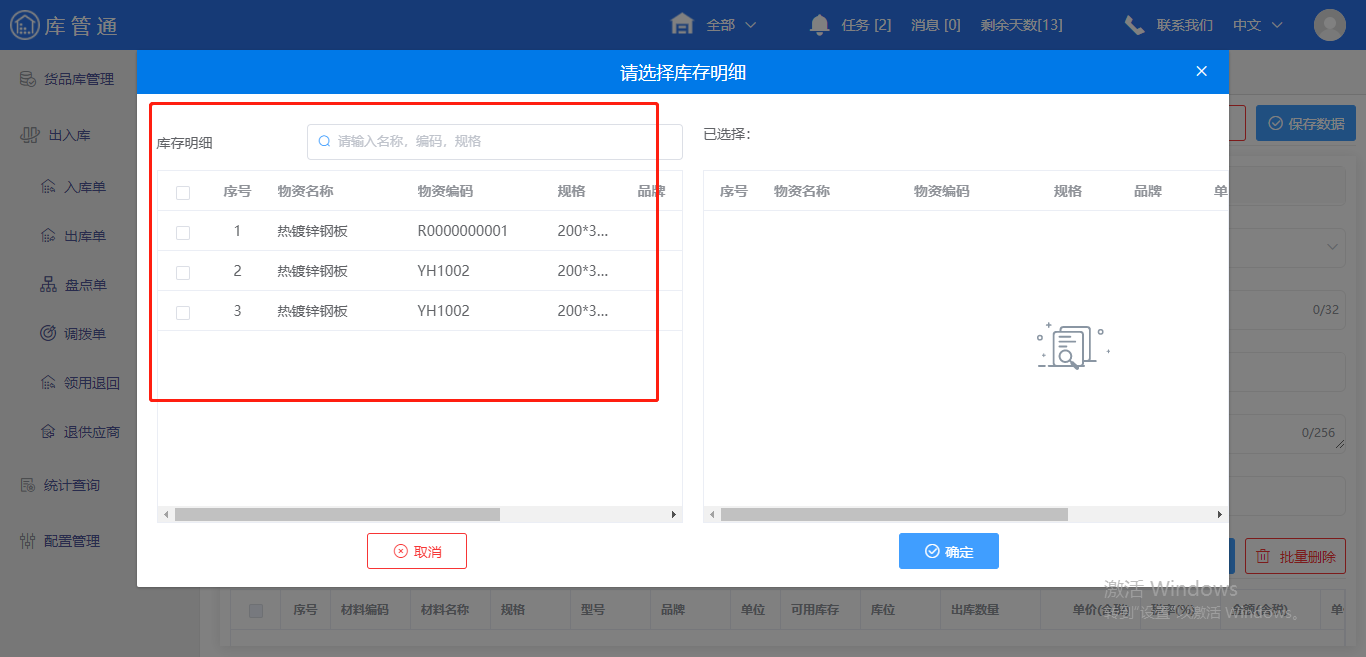The image size is (1366, 657).
Task: Click the 货品库管理 sidebar icon
Action: [28, 79]
